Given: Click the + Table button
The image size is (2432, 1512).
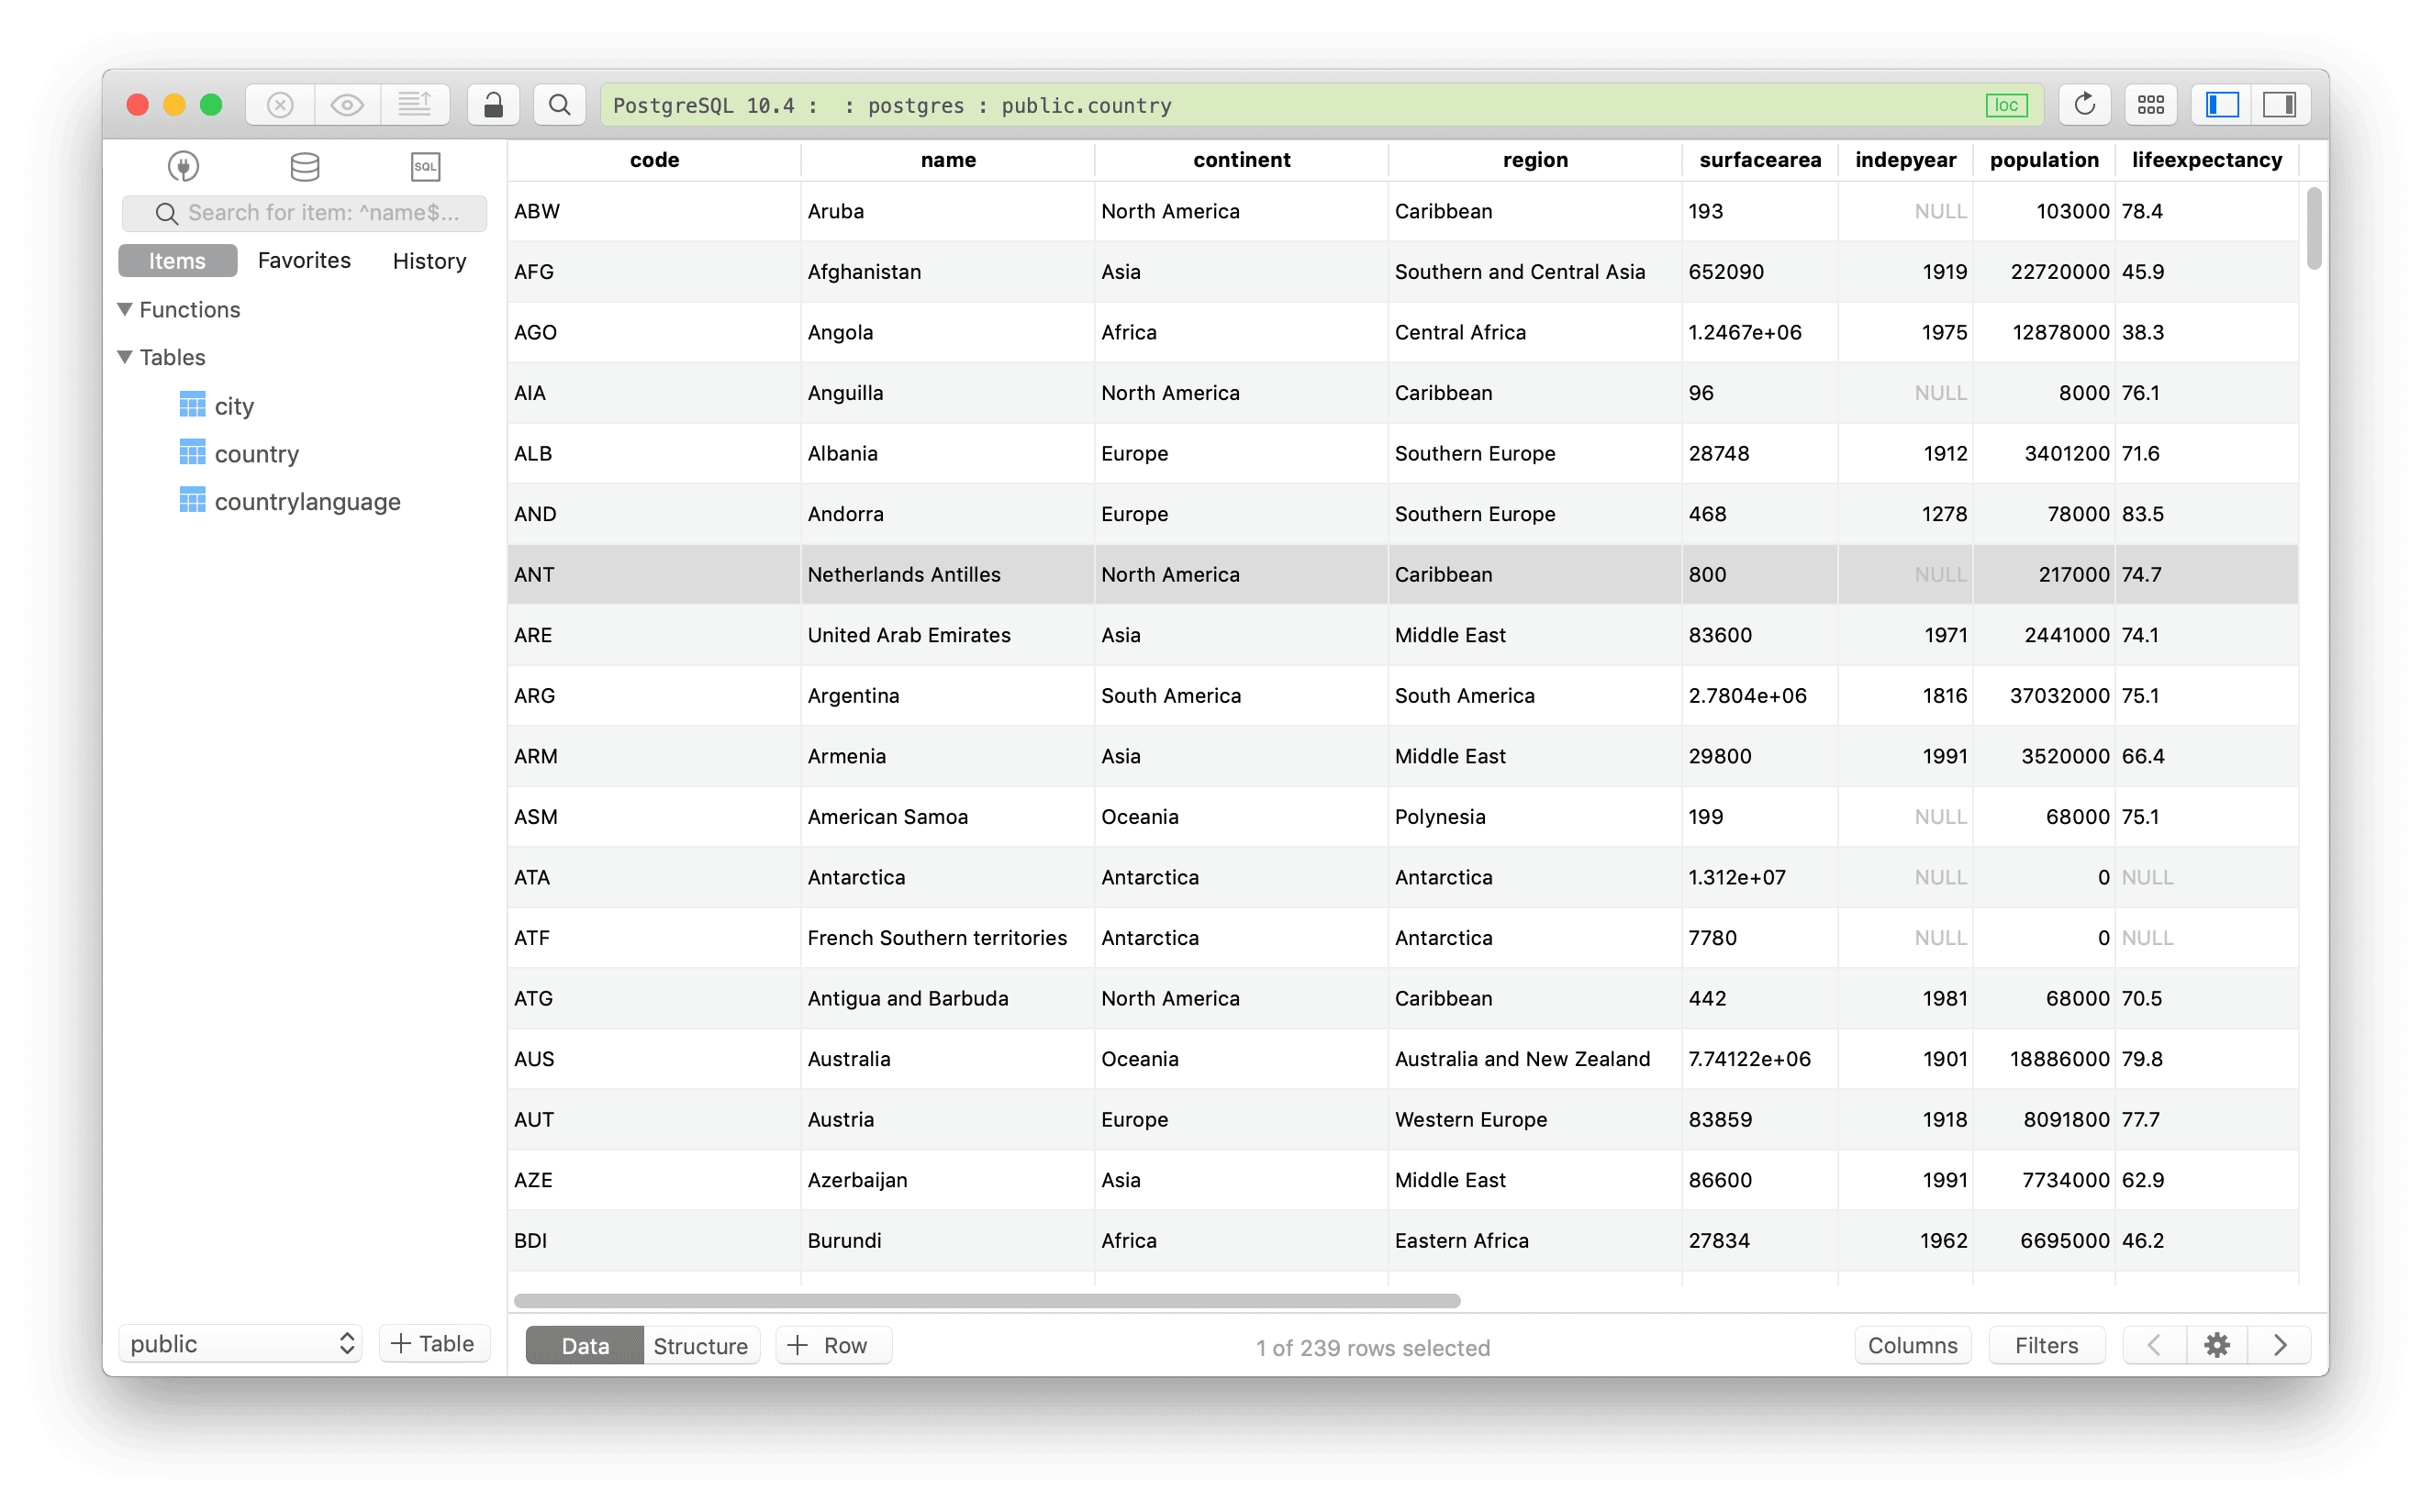Looking at the screenshot, I should tap(434, 1344).
